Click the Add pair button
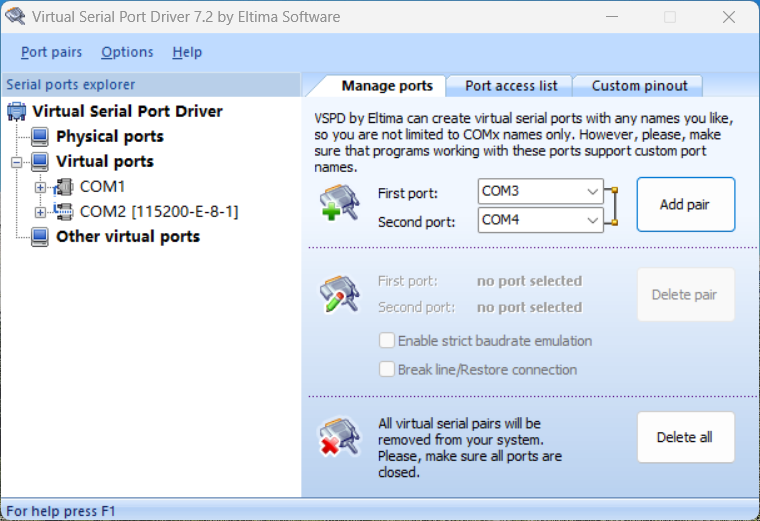The height and width of the screenshot is (521, 760). (x=685, y=205)
